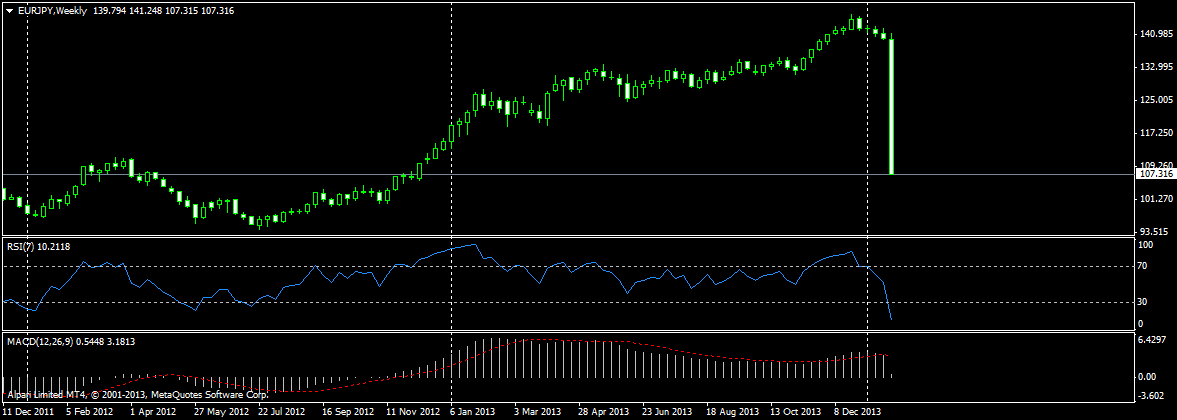Screen dimensions: 1177x420
Task: Click the 93.515 price scale label
Action: tap(1155, 232)
